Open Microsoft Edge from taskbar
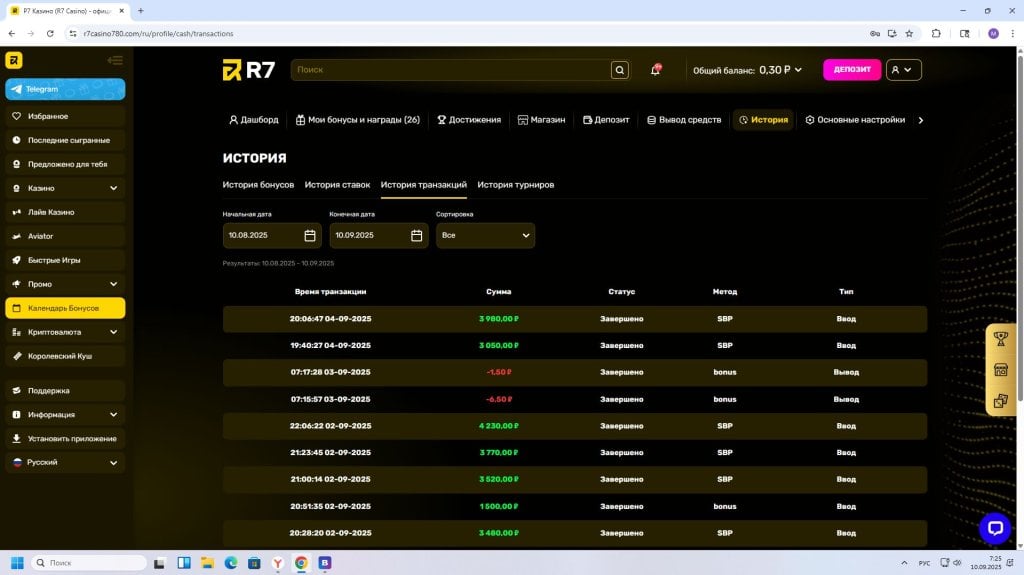This screenshot has width=1024, height=575. (231, 563)
